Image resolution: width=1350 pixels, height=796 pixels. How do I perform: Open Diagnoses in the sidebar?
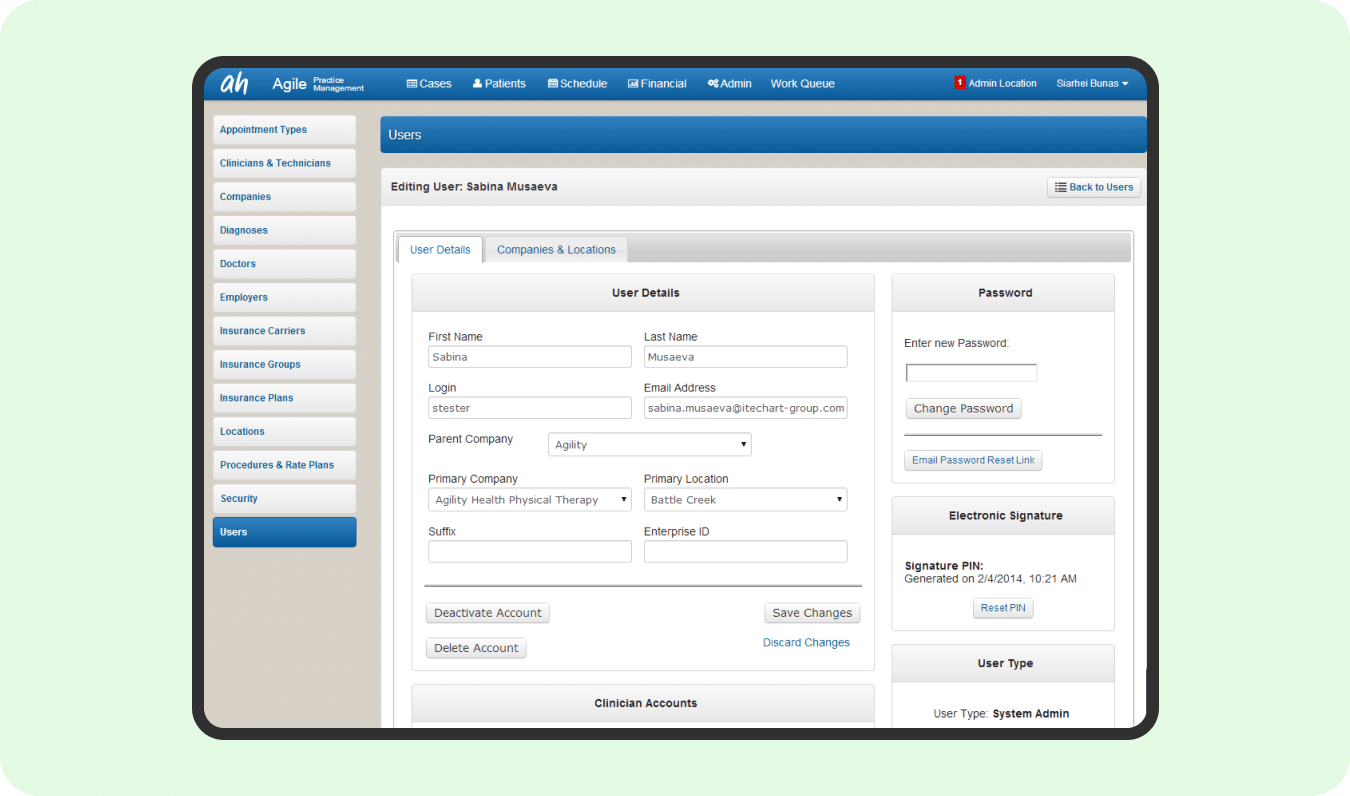pos(284,230)
